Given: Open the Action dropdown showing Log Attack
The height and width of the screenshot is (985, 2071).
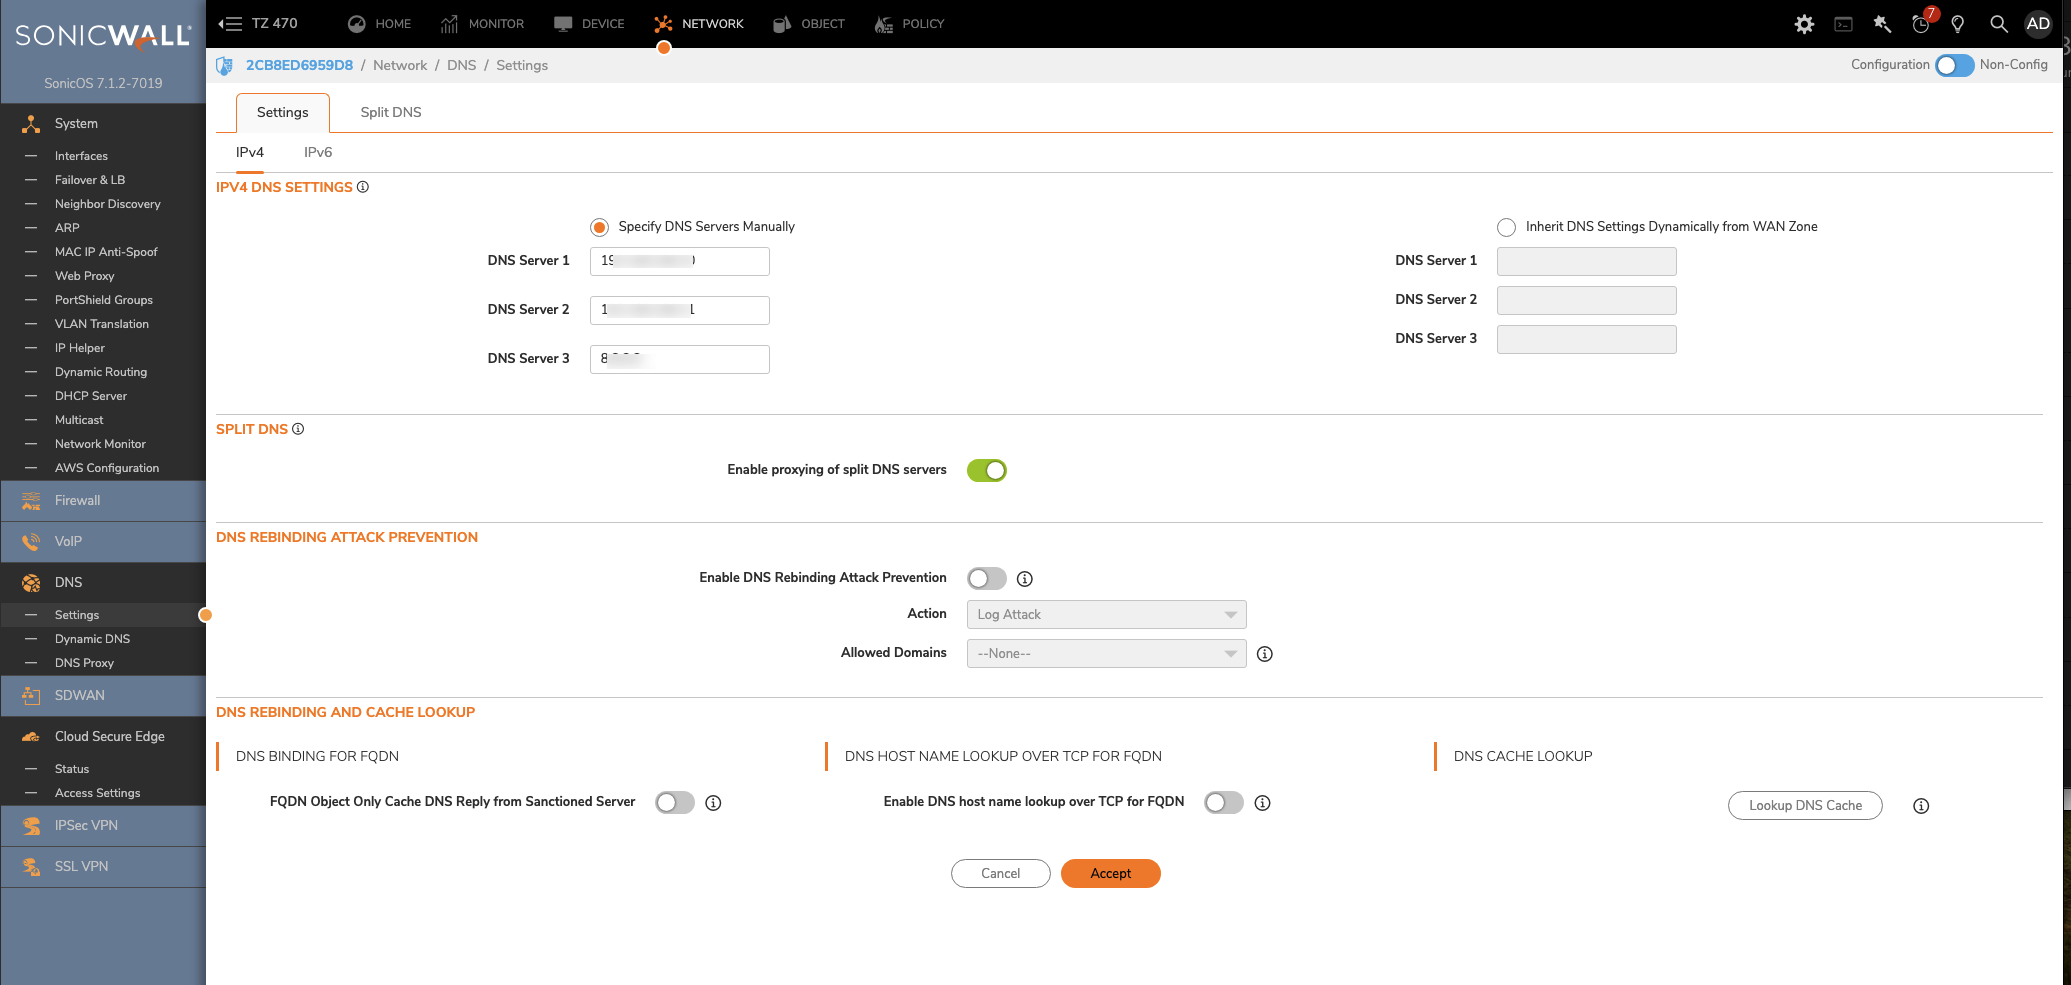Looking at the screenshot, I should (1106, 615).
